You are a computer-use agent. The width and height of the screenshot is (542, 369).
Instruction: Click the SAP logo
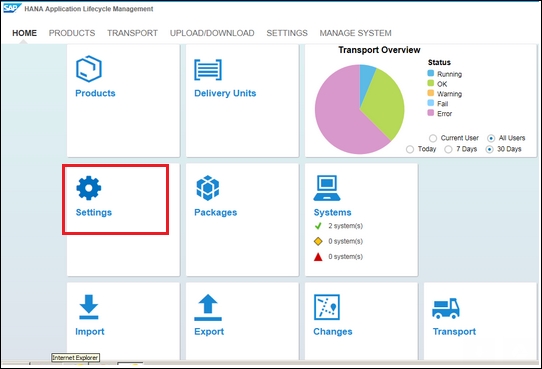click(x=12, y=8)
